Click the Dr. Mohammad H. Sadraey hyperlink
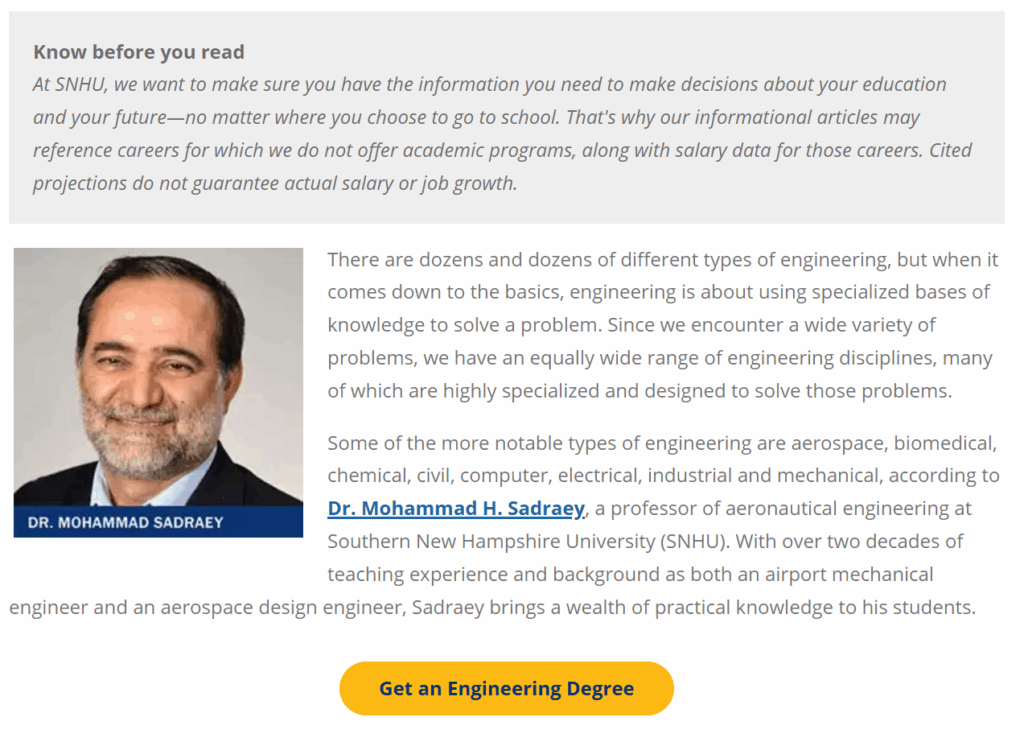Screen dimensions: 1024x742 click(x=455, y=508)
